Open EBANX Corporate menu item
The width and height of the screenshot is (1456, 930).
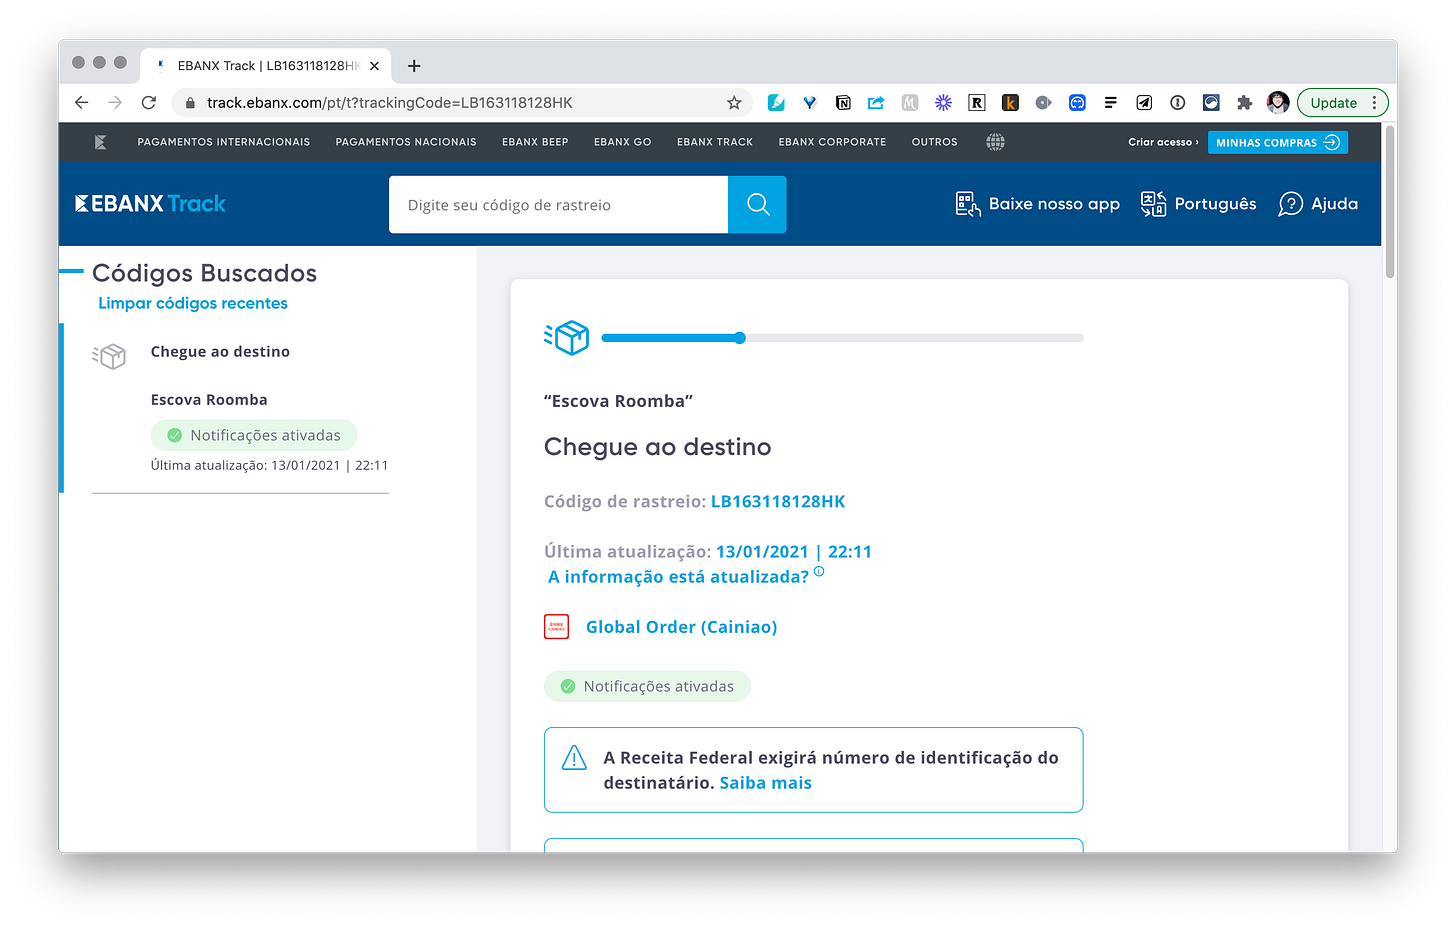[x=832, y=142]
